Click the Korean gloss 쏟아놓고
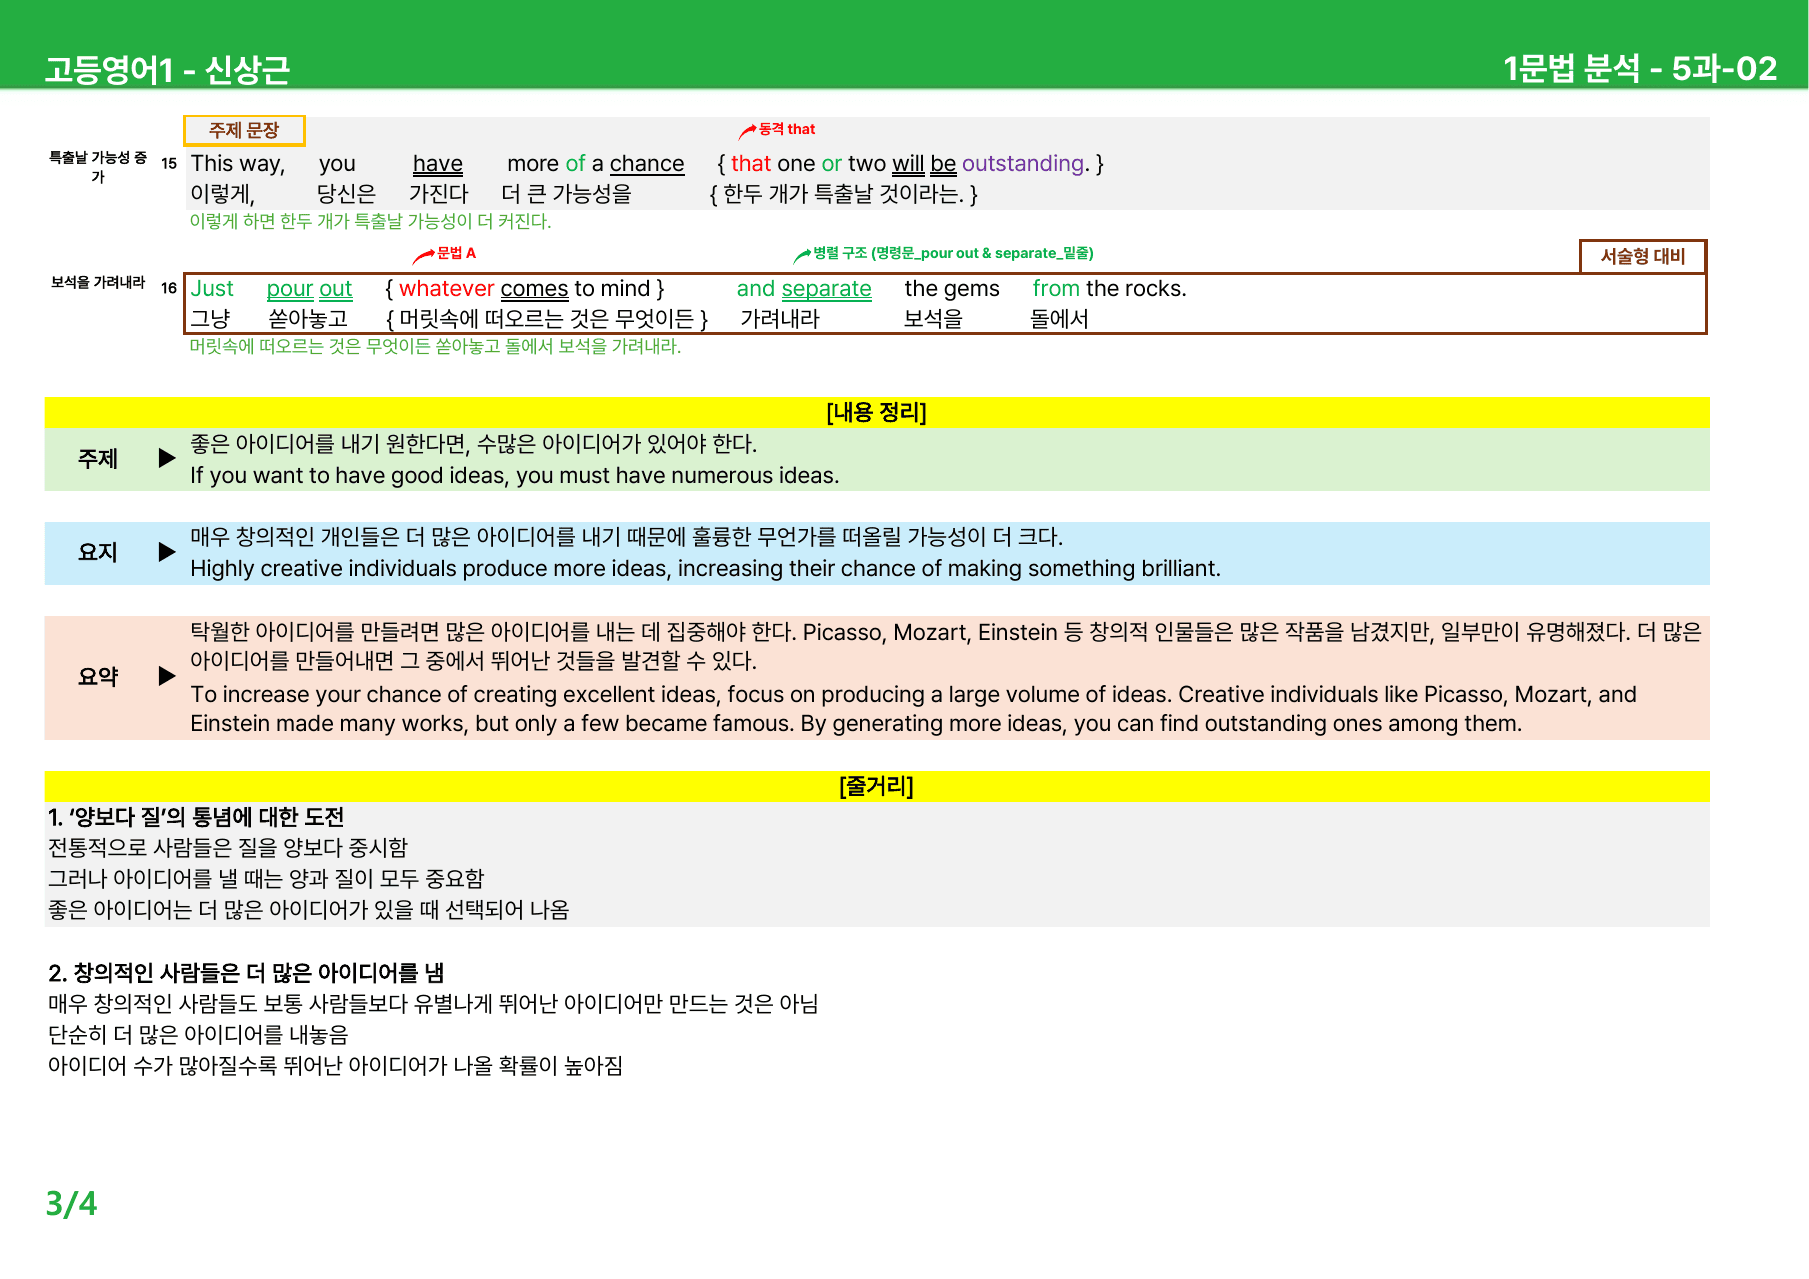The width and height of the screenshot is (1809, 1279). 308,319
